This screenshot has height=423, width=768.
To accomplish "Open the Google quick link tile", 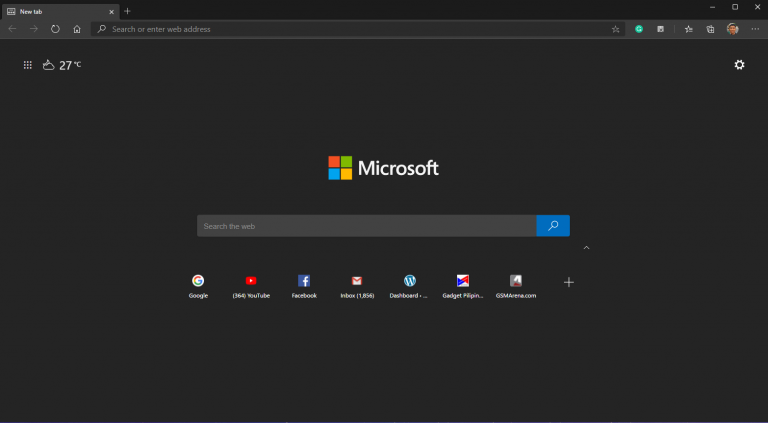I will (x=198, y=286).
